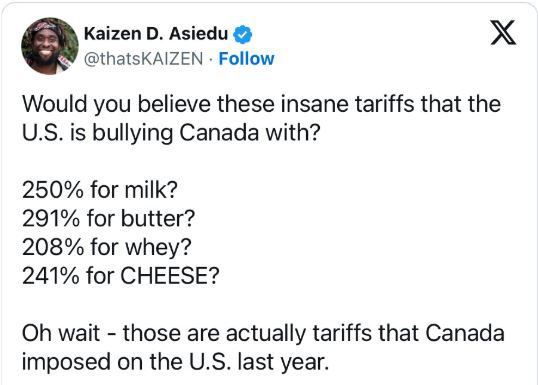538x385 pixels.
Task: Click the capitalized word 'CHEESE?'
Action: click(x=169, y=276)
